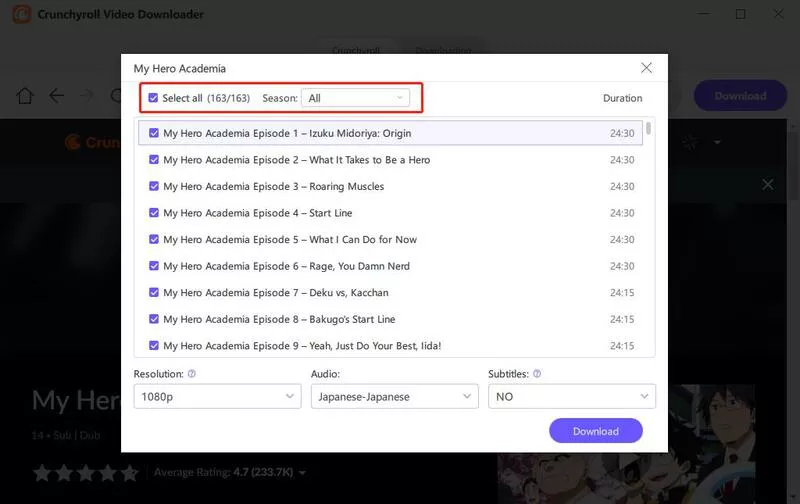Screen dimensions: 800x504
Task: Uncheck Episode 9 – Yeah, Just Do Your Best, Iida!
Action: pos(154,345)
